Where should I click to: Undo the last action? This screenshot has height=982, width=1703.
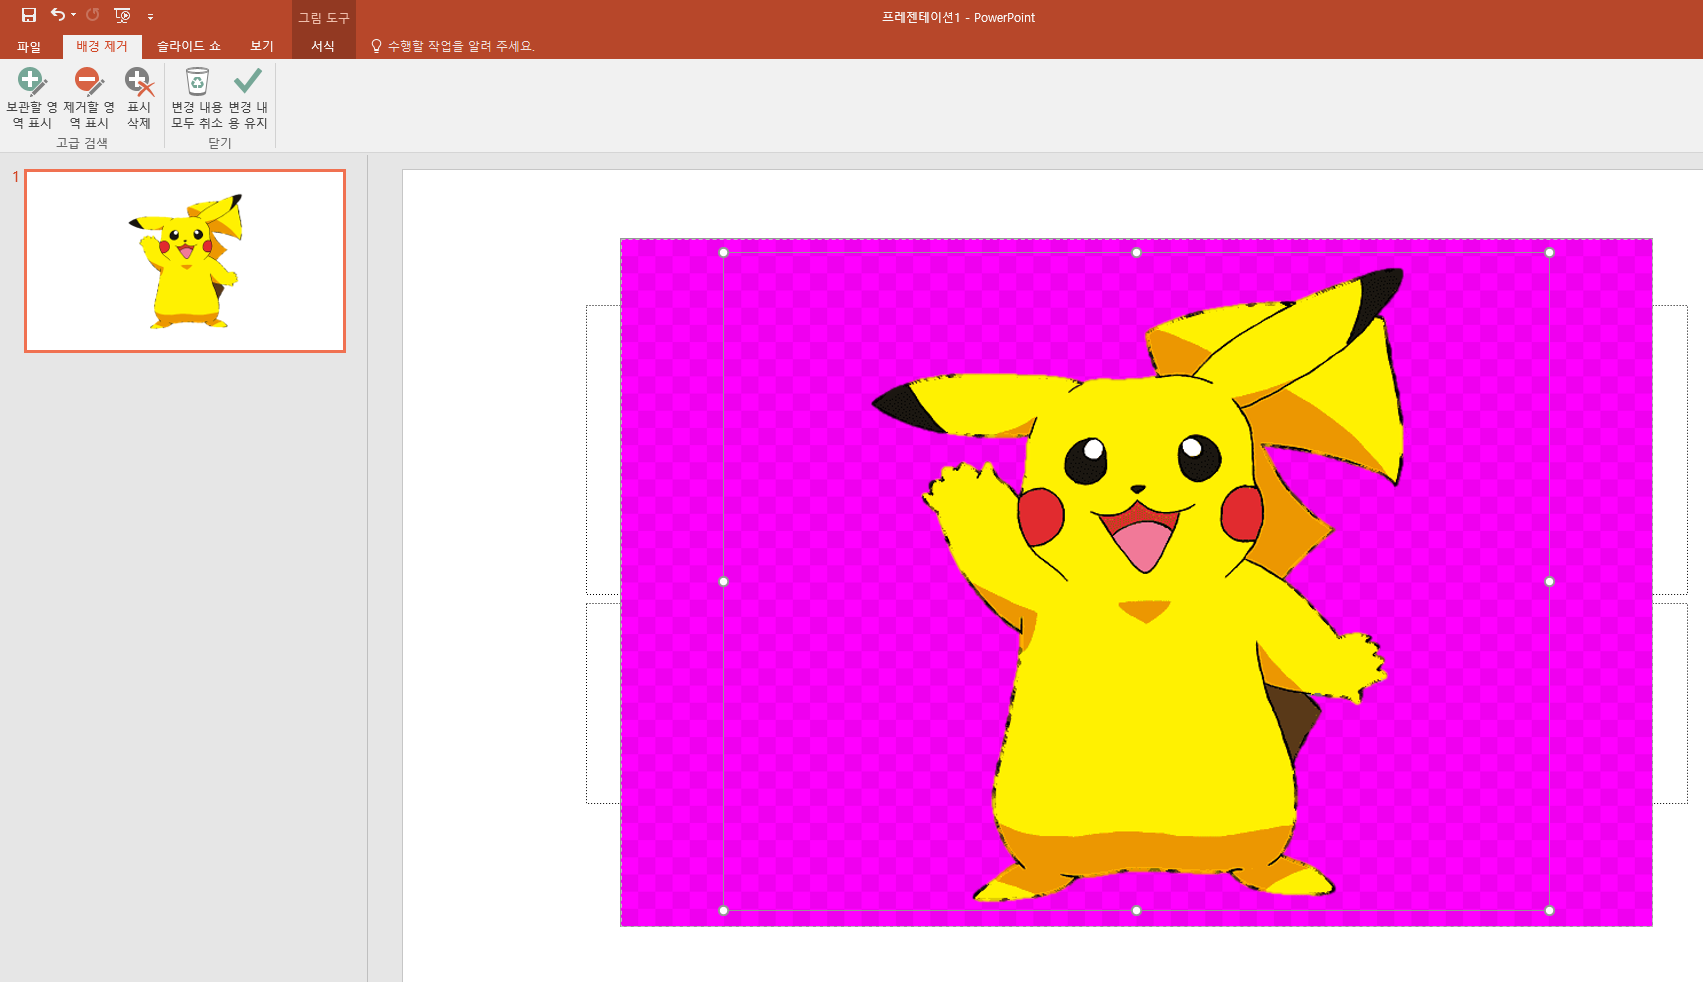point(58,15)
